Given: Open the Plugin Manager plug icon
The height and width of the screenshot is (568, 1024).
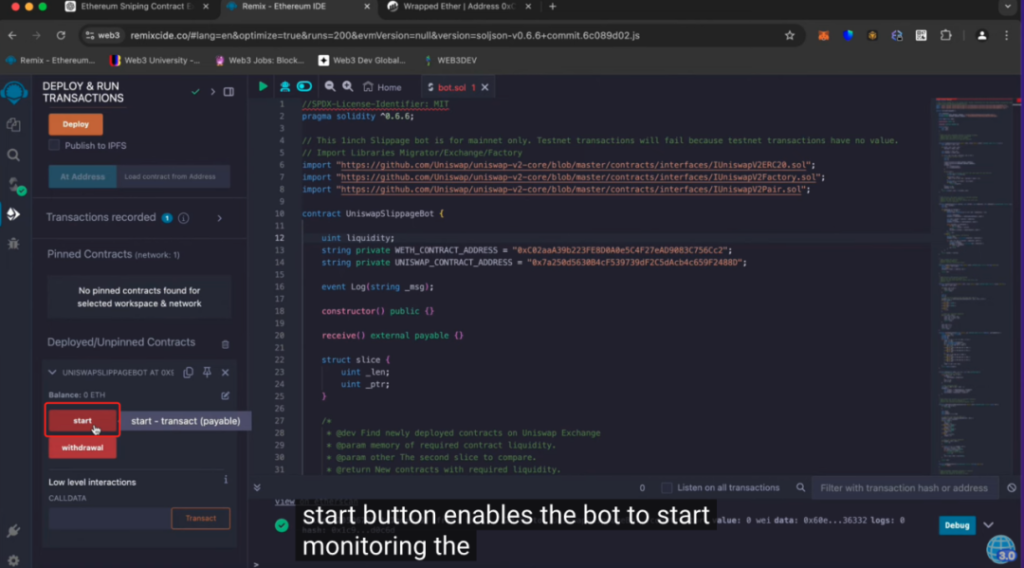Looking at the screenshot, I should tap(14, 531).
